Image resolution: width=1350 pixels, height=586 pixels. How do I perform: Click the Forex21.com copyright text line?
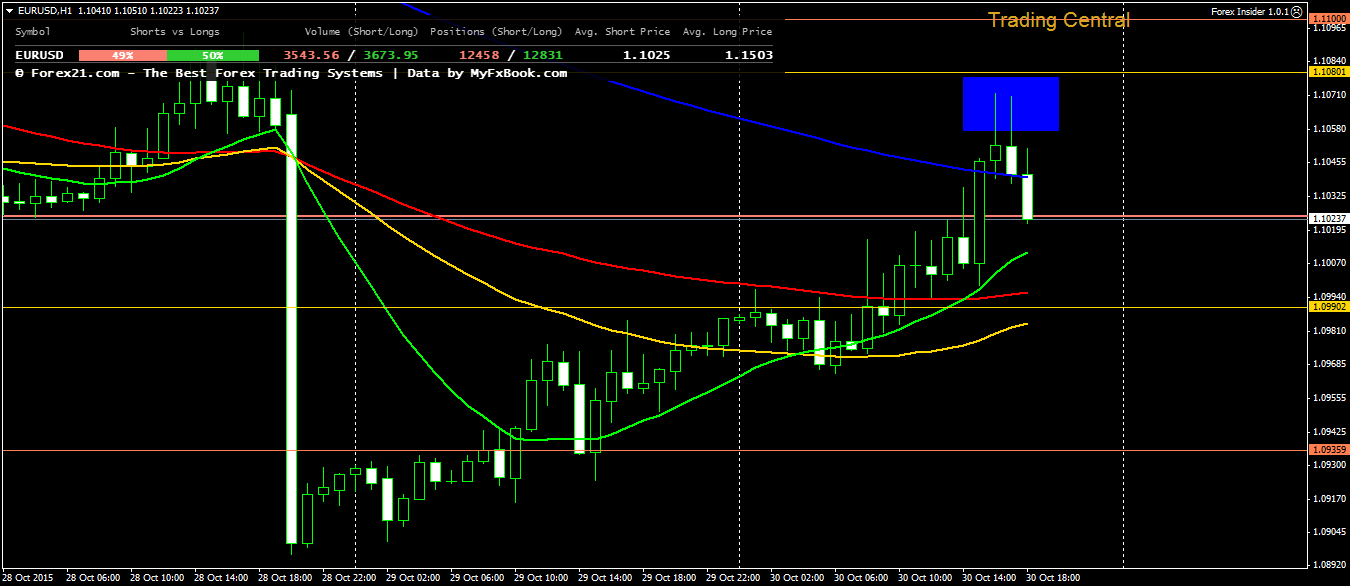tap(291, 73)
